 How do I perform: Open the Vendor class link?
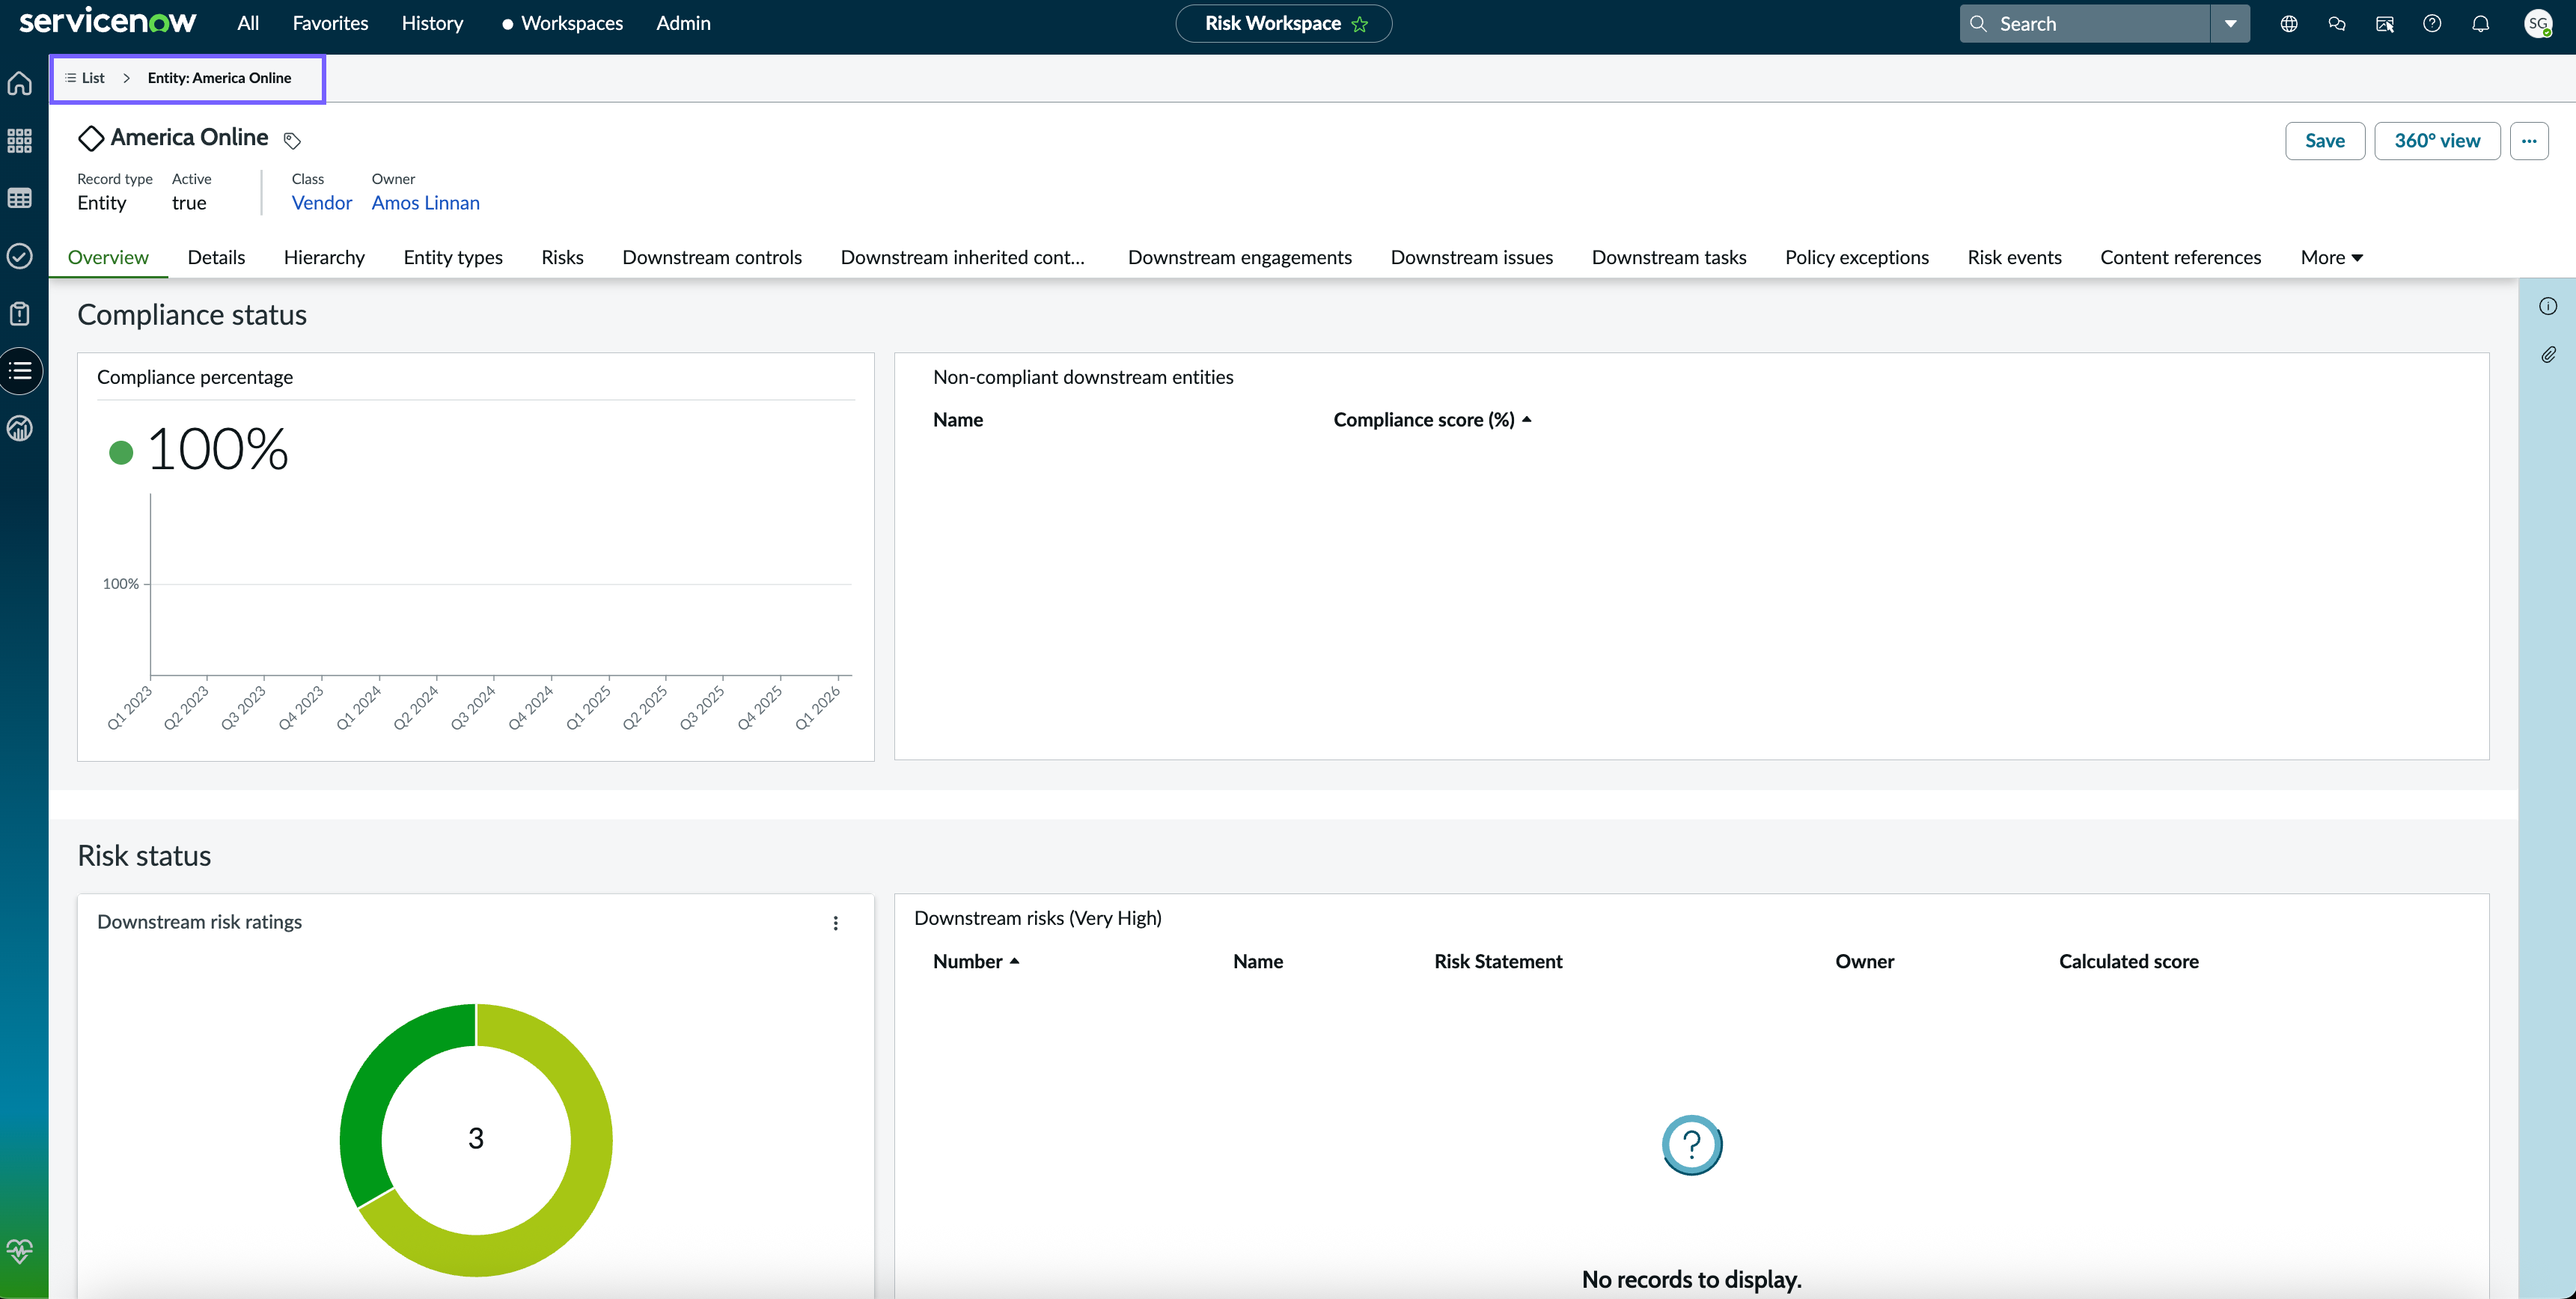click(321, 203)
